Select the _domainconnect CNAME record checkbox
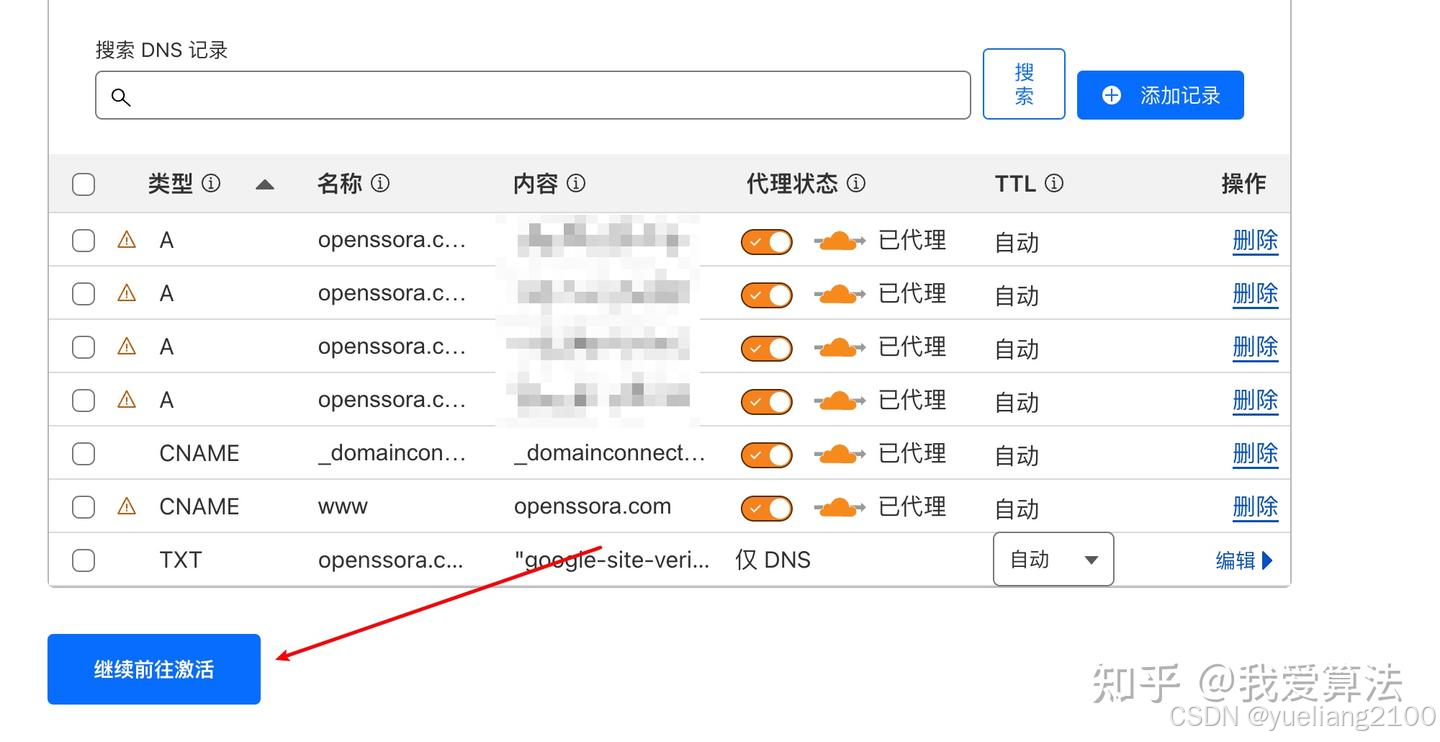 [84, 454]
